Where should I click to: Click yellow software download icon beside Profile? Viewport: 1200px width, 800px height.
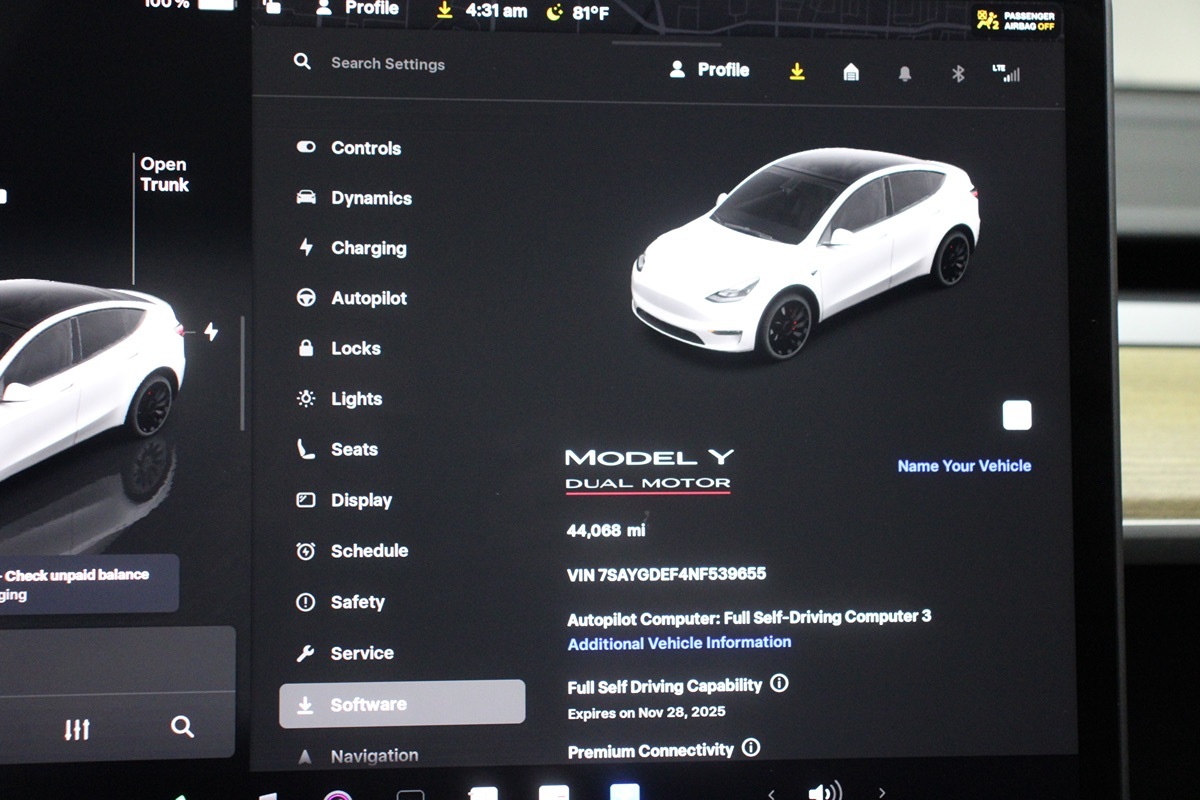pyautogui.click(x=797, y=71)
